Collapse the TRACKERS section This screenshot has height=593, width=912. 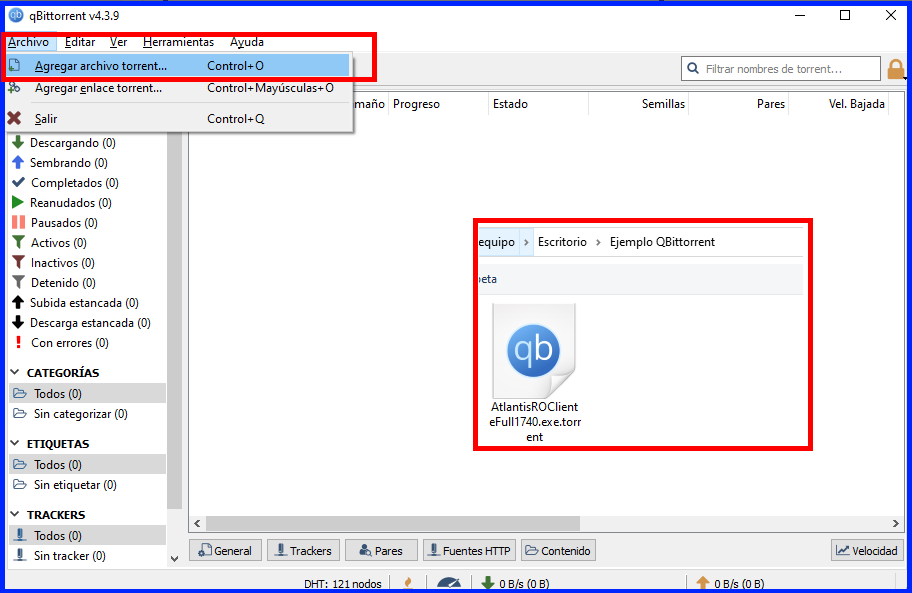coord(16,515)
